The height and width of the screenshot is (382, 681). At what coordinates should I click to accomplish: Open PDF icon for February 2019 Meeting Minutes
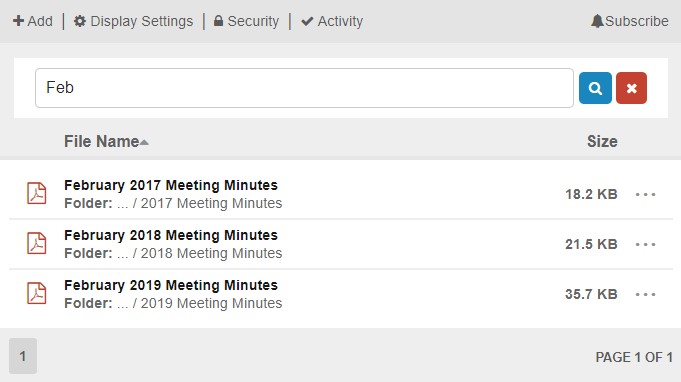coord(36,293)
